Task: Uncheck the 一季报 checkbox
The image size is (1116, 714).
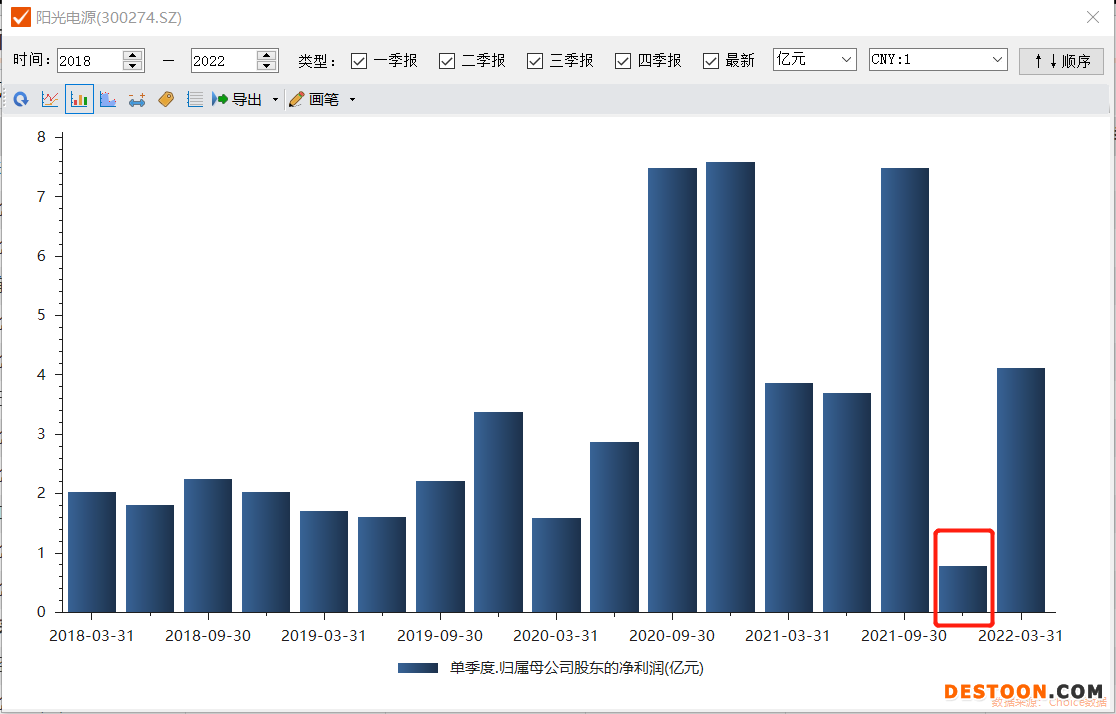Action: [359, 61]
